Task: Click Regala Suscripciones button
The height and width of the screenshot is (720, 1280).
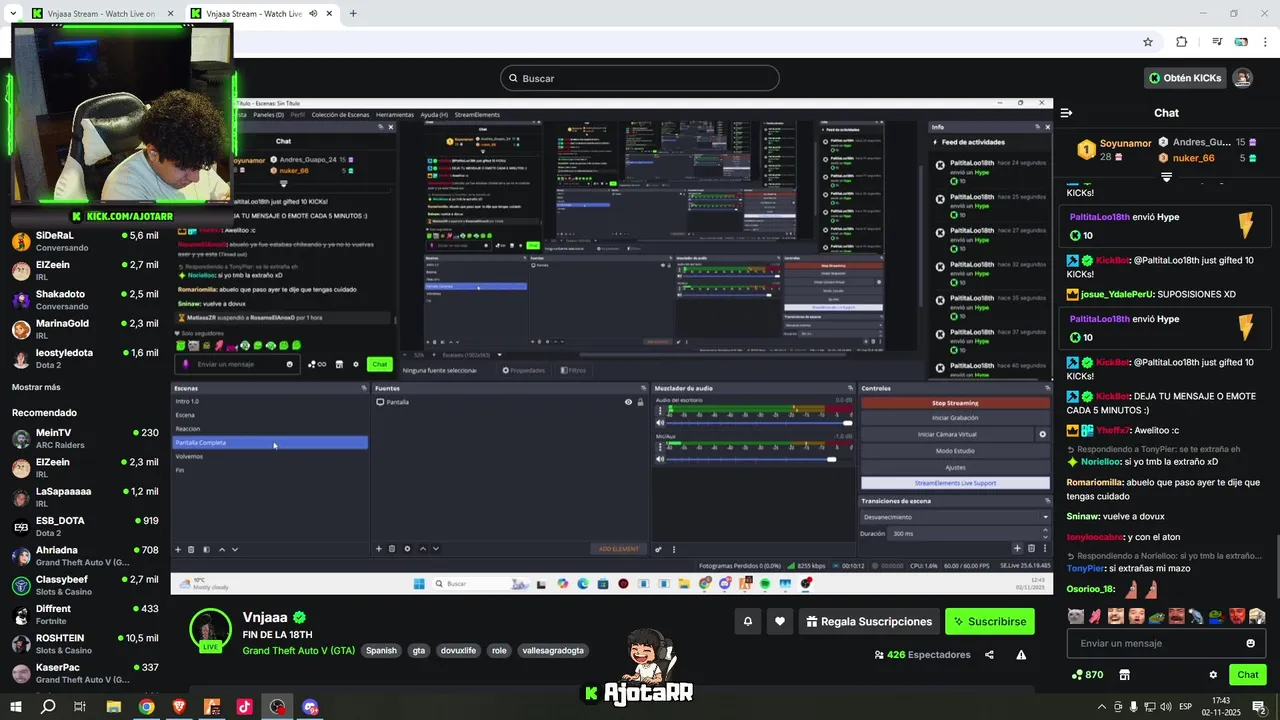Action: click(869, 621)
